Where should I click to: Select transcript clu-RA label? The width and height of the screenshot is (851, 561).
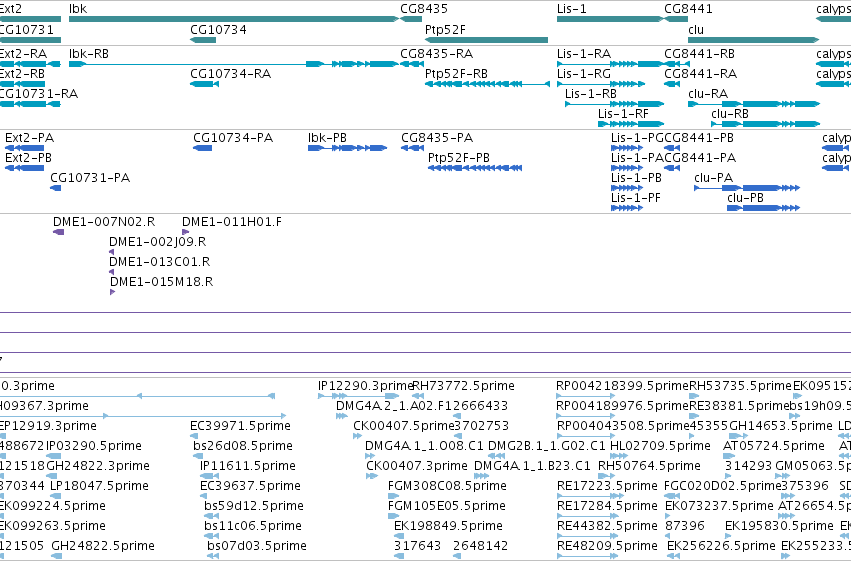[708, 94]
